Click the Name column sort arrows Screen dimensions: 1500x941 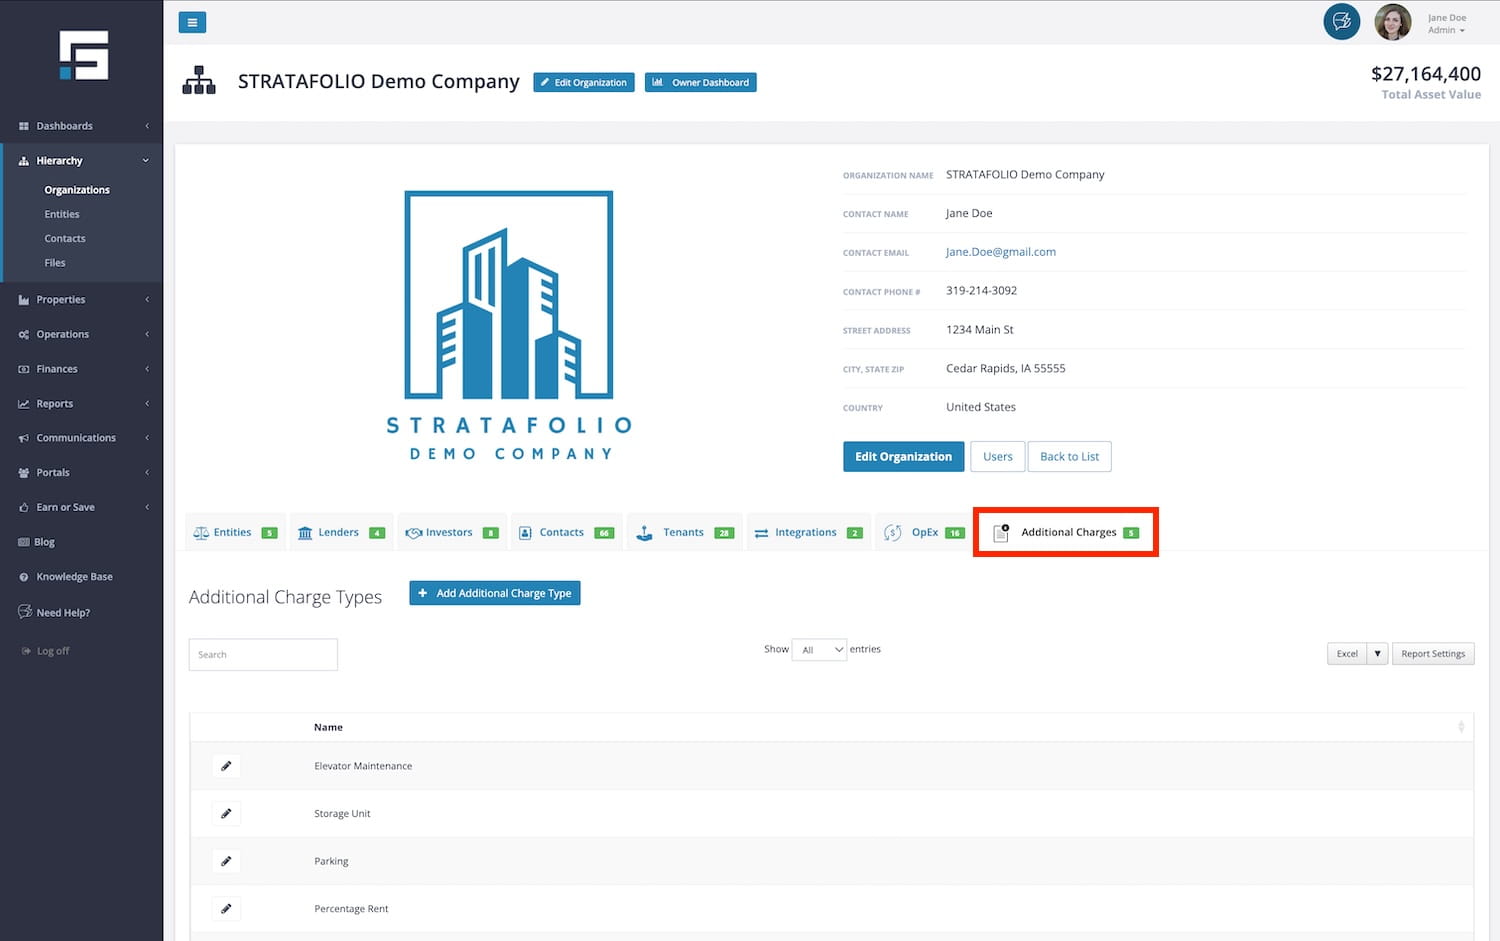pos(1460,727)
